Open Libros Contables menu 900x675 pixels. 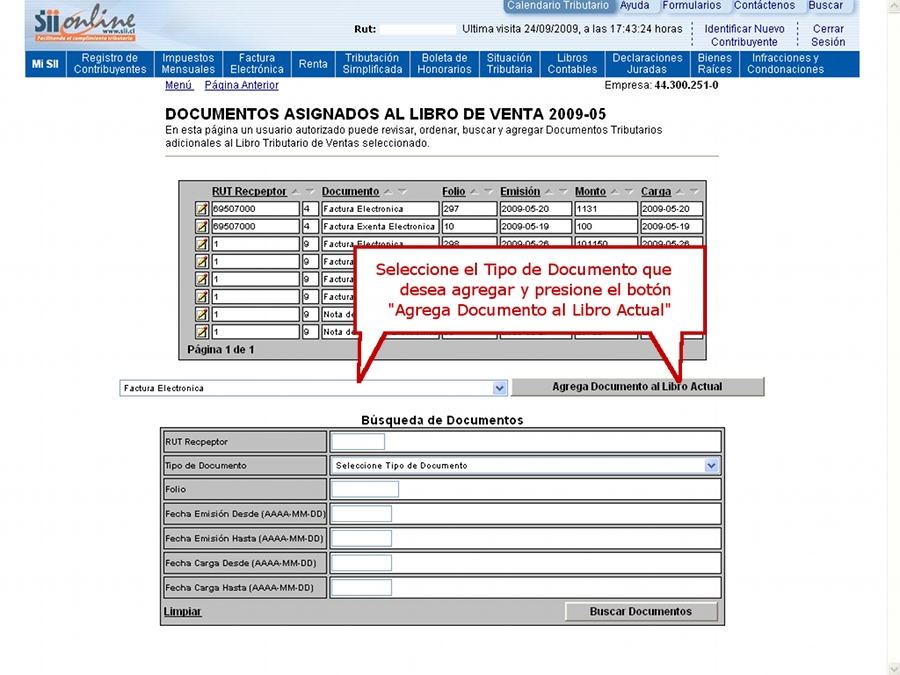click(572, 64)
